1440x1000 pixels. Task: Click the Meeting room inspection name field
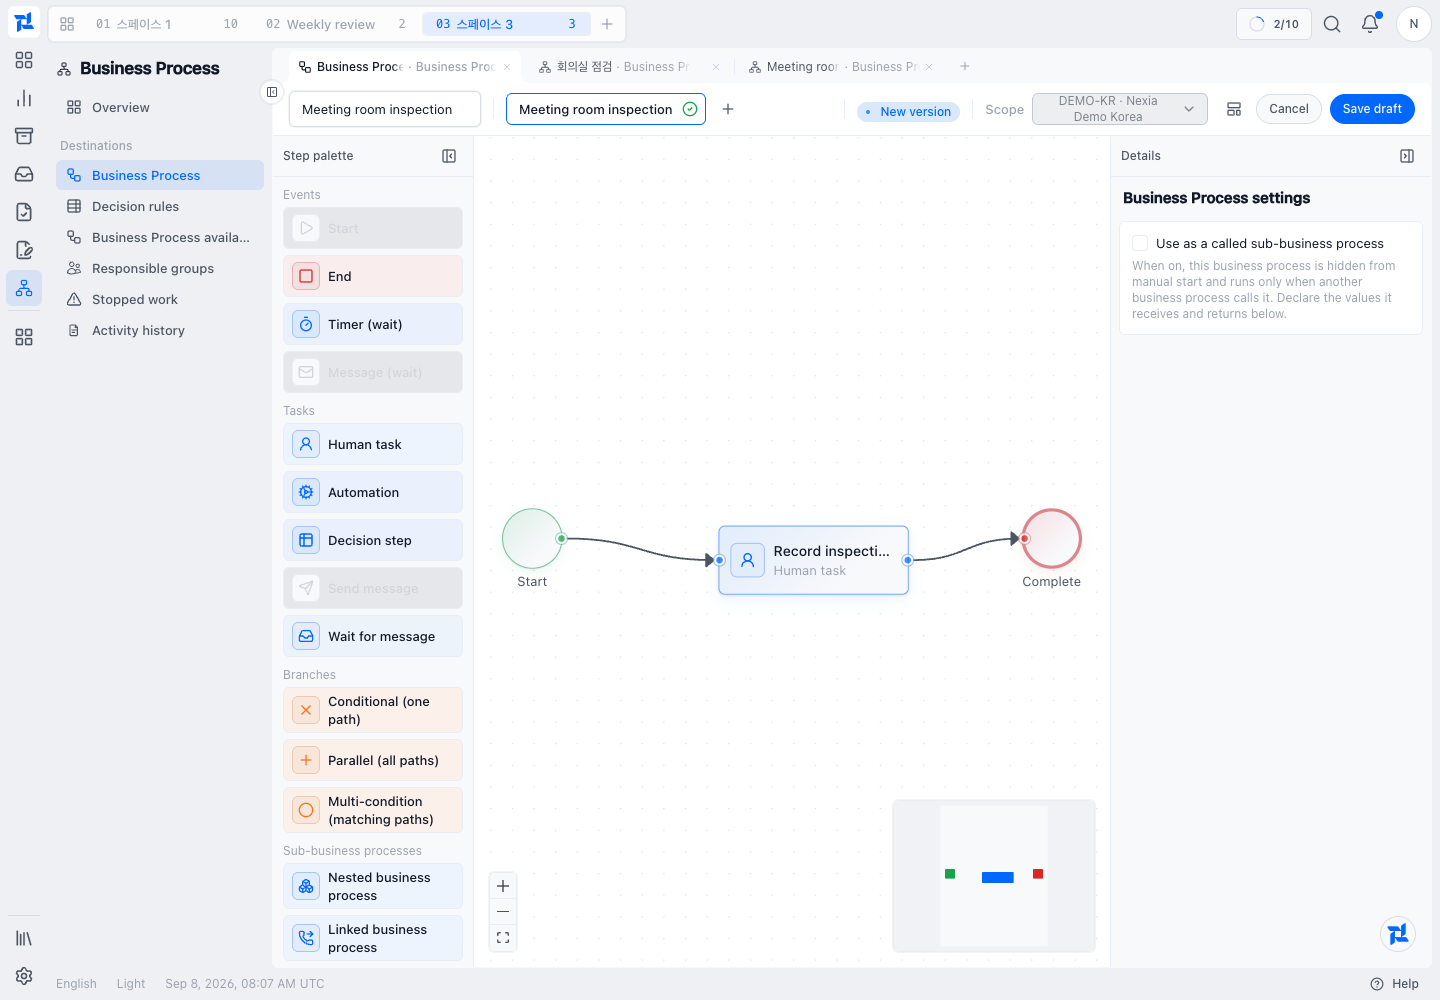[x=385, y=109]
